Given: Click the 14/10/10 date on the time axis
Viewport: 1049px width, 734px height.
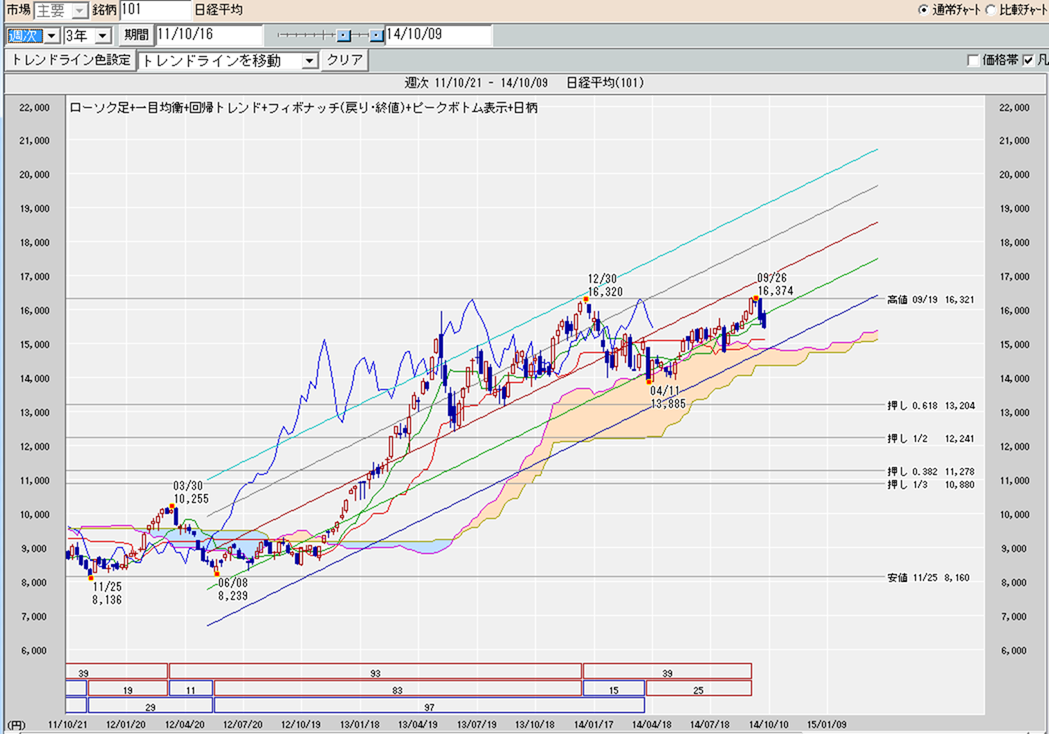Looking at the screenshot, I should [769, 725].
